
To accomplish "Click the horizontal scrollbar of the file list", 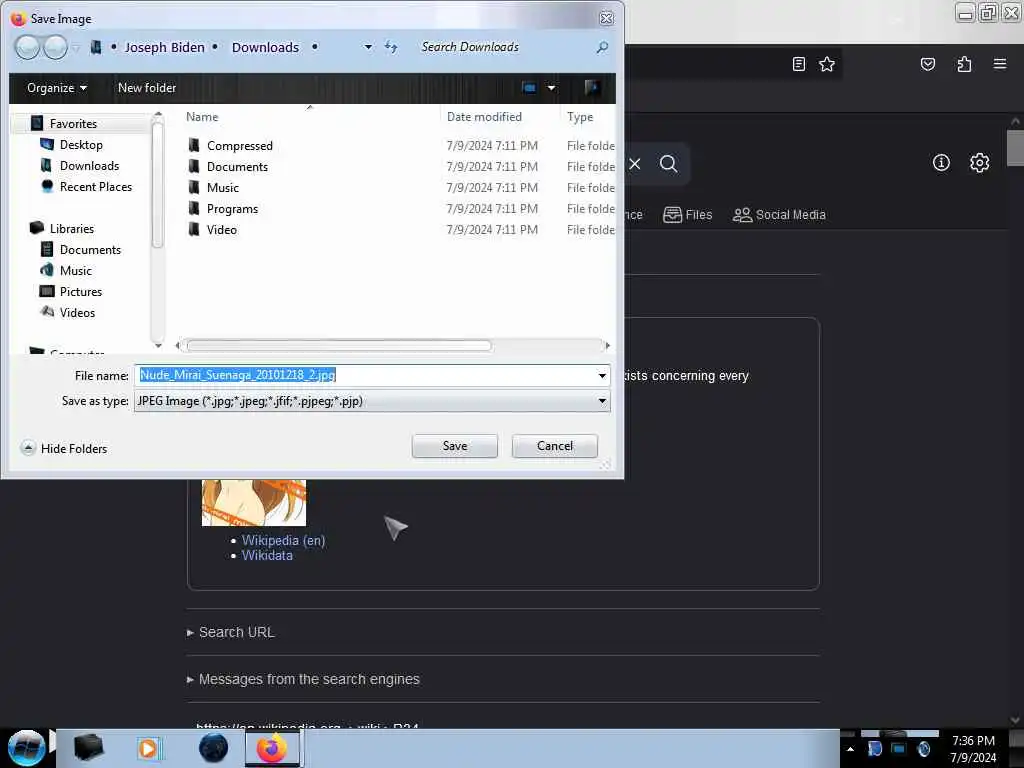I will point(339,345).
